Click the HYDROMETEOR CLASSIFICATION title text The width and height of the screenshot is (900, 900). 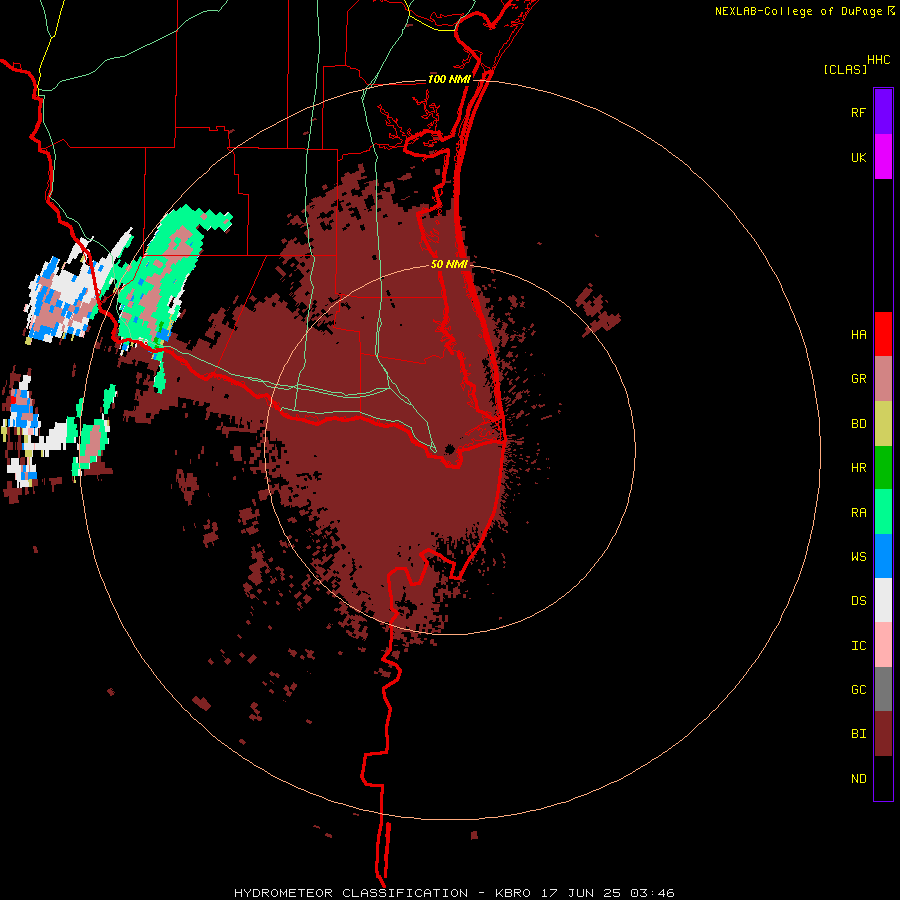click(351, 893)
